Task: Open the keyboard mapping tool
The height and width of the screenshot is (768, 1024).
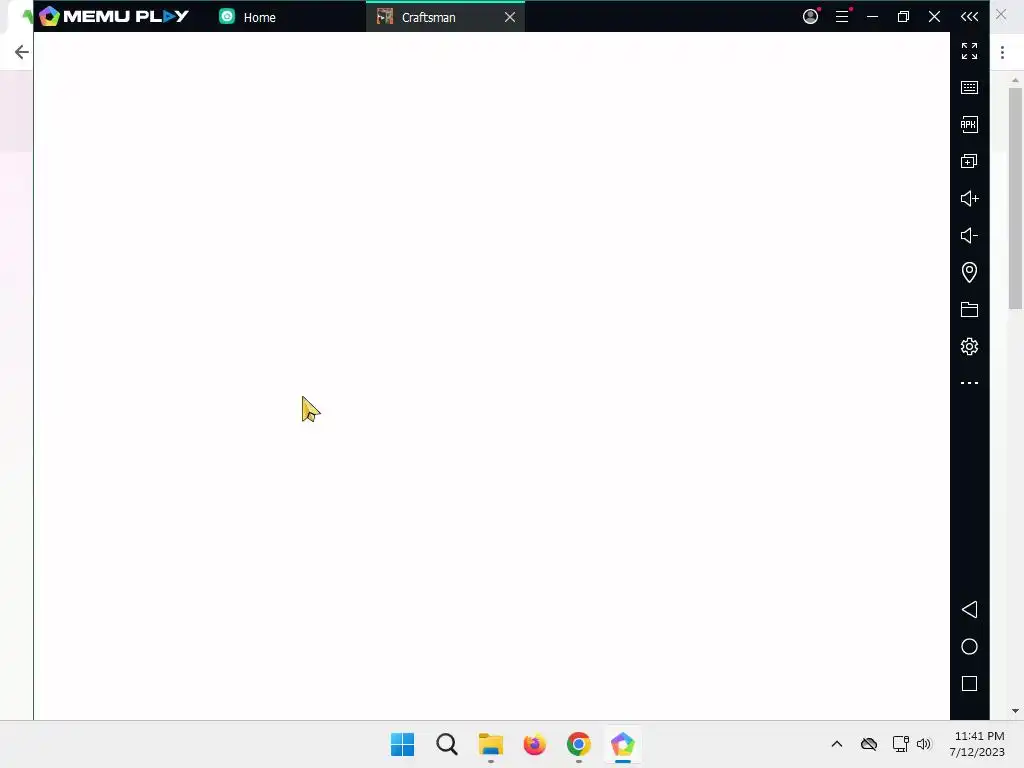Action: (x=969, y=88)
